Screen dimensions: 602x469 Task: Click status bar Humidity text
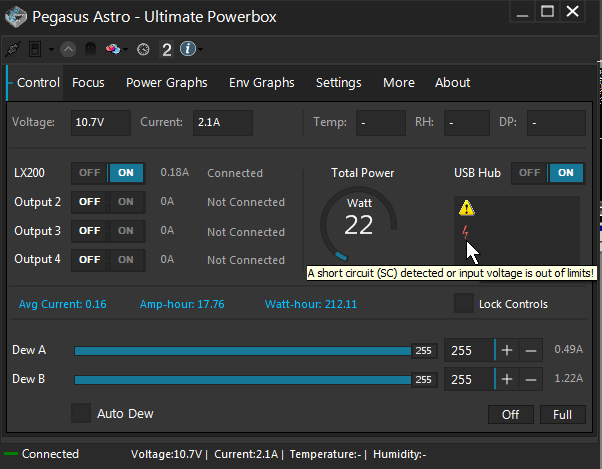point(400,454)
